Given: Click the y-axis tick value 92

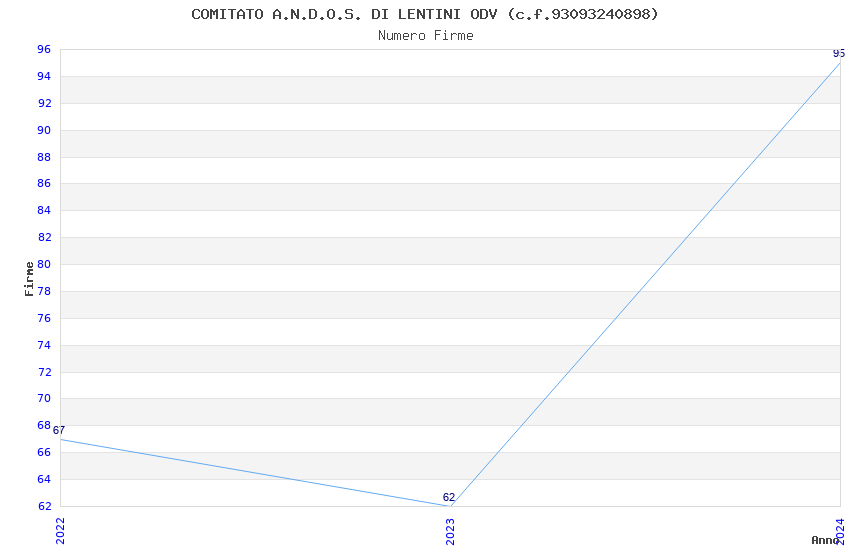Looking at the screenshot, I should click(x=44, y=103).
